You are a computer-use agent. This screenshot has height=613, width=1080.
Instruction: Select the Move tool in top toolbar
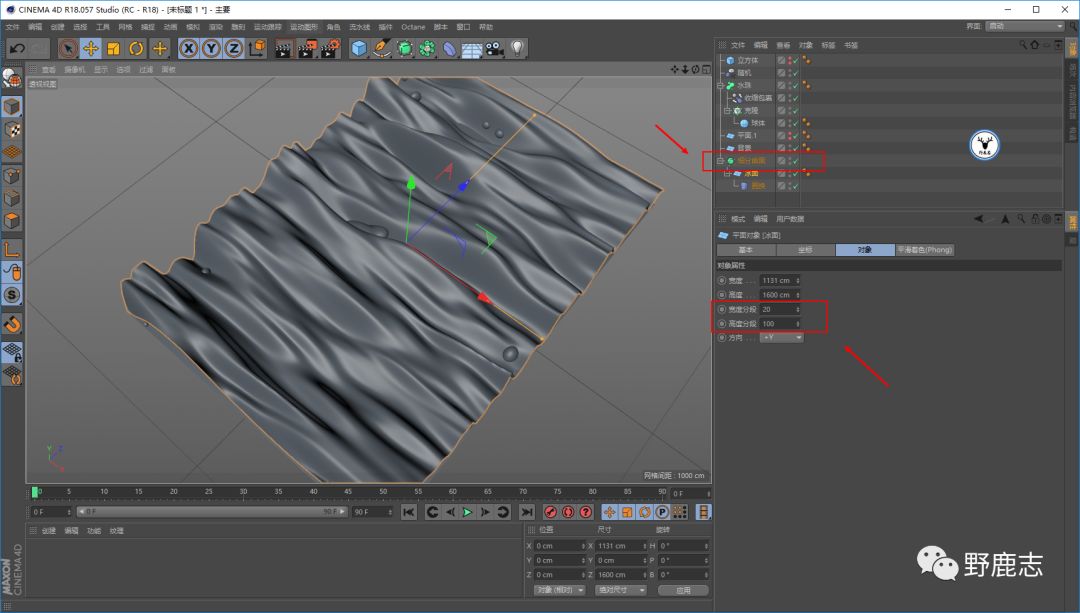pos(91,48)
